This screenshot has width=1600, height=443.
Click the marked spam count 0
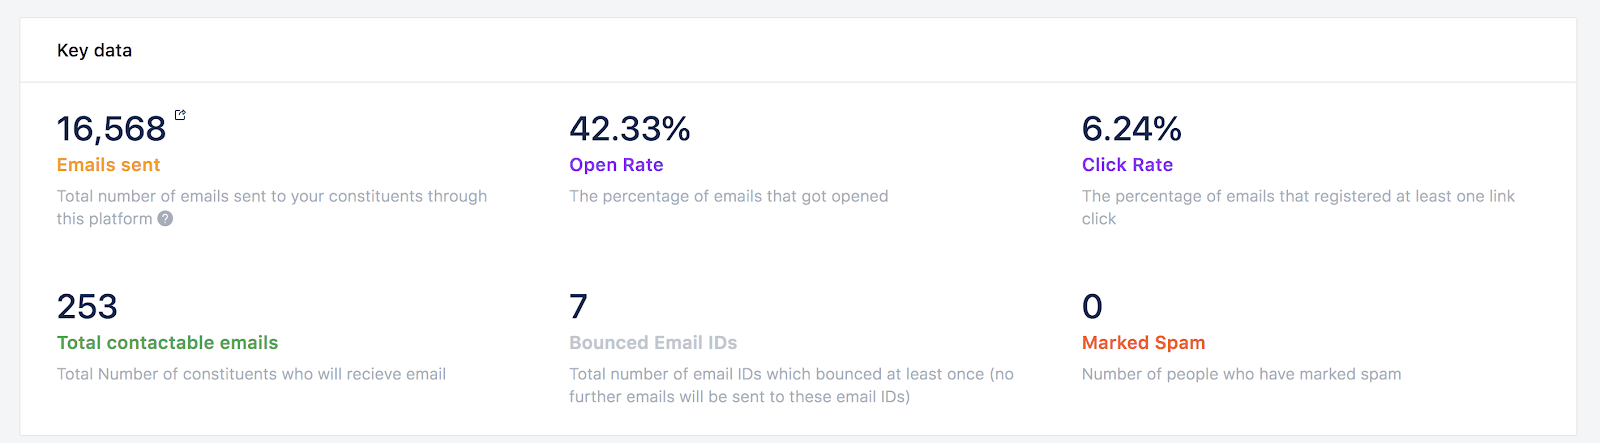click(1092, 307)
